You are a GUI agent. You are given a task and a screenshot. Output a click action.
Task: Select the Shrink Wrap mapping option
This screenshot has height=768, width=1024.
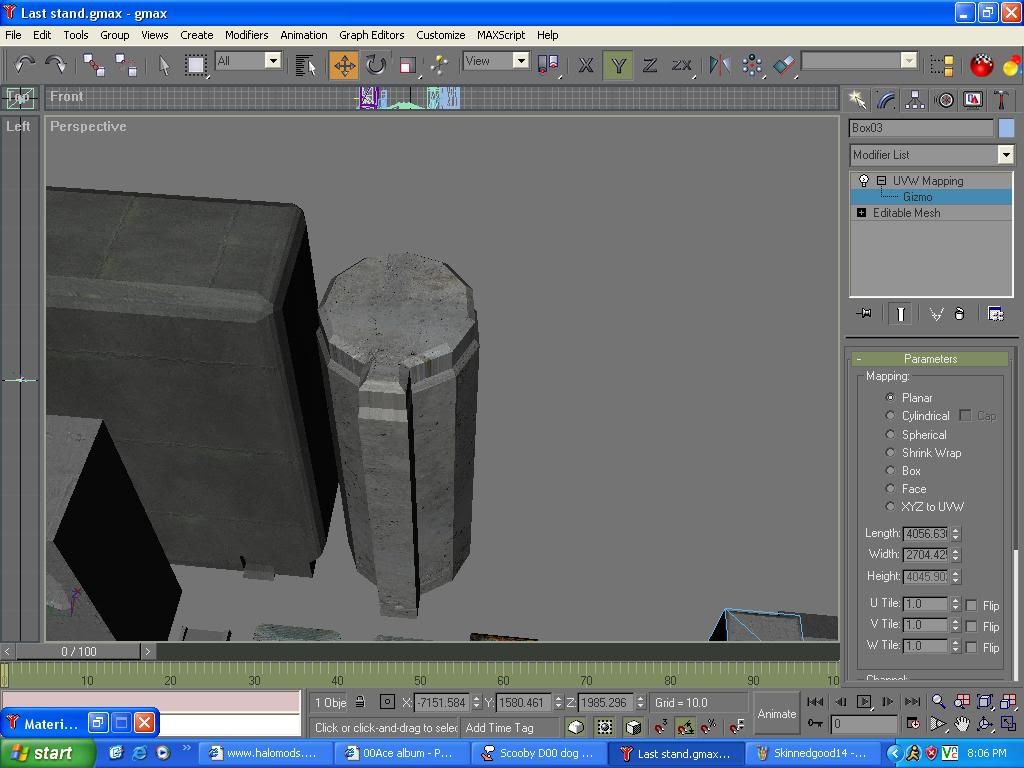(890, 452)
